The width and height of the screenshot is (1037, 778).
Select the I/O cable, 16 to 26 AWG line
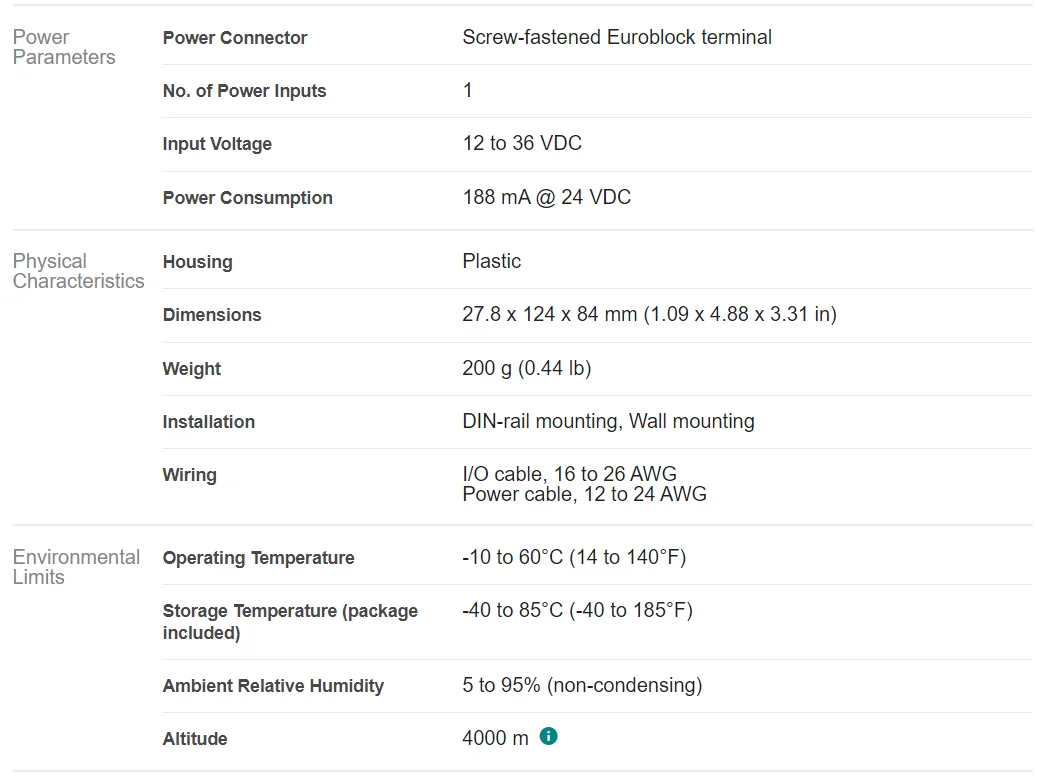coord(570,475)
